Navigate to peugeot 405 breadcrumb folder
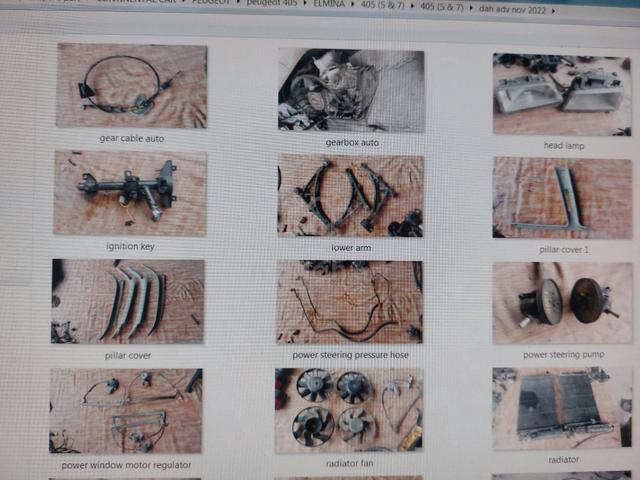The height and width of the screenshot is (480, 640). click(272, 2)
